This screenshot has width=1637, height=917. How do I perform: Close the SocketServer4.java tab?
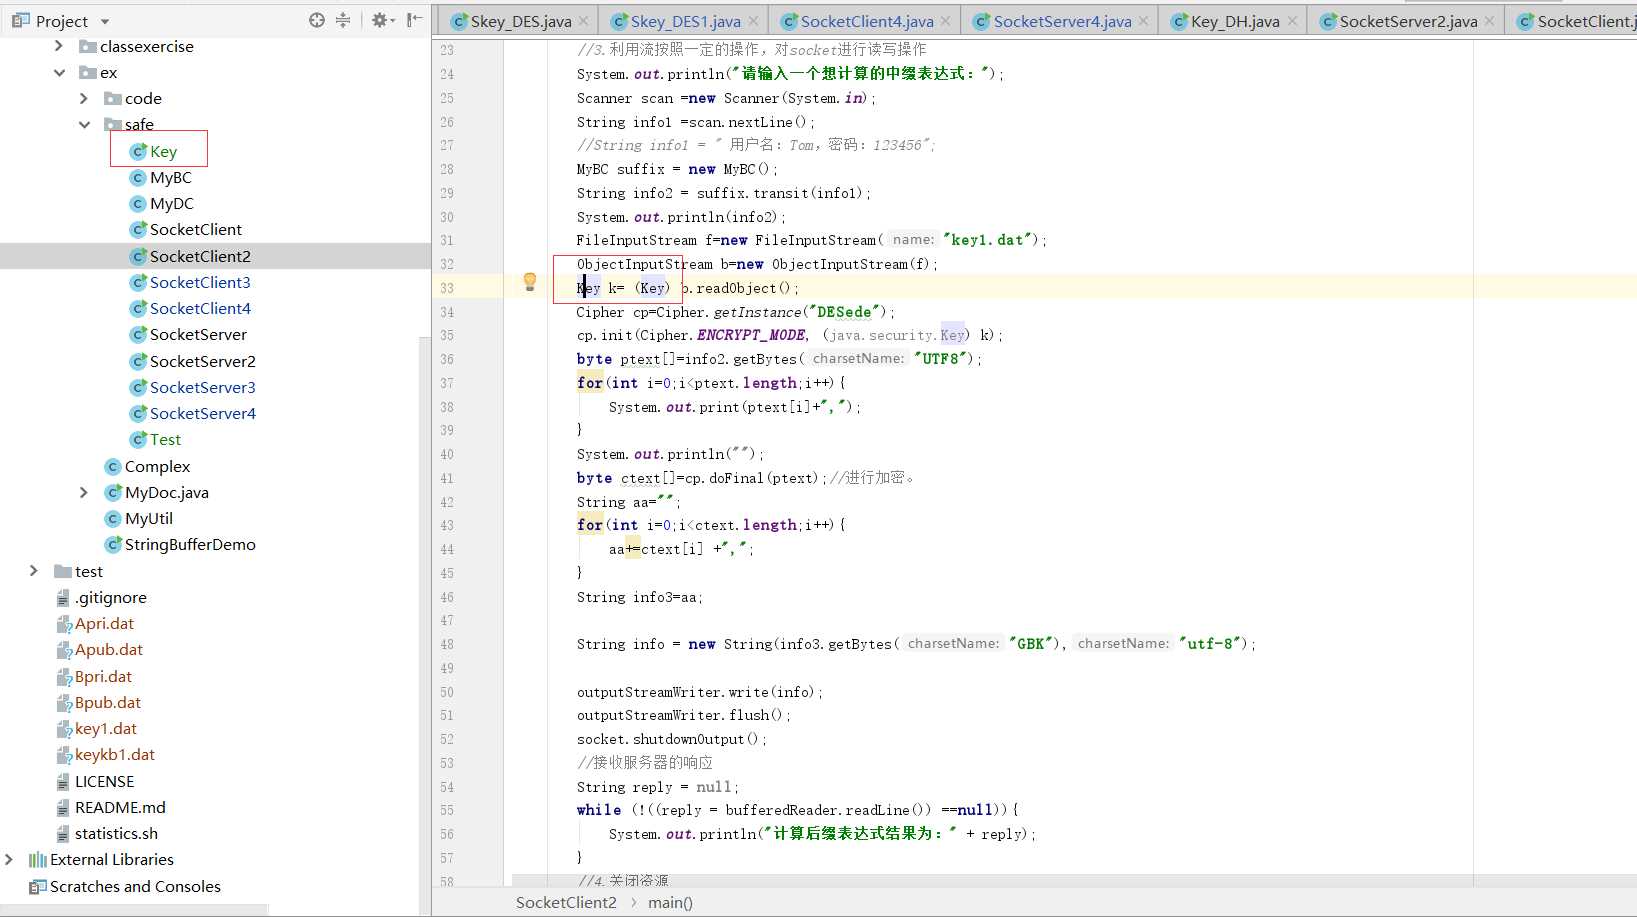click(x=1143, y=21)
